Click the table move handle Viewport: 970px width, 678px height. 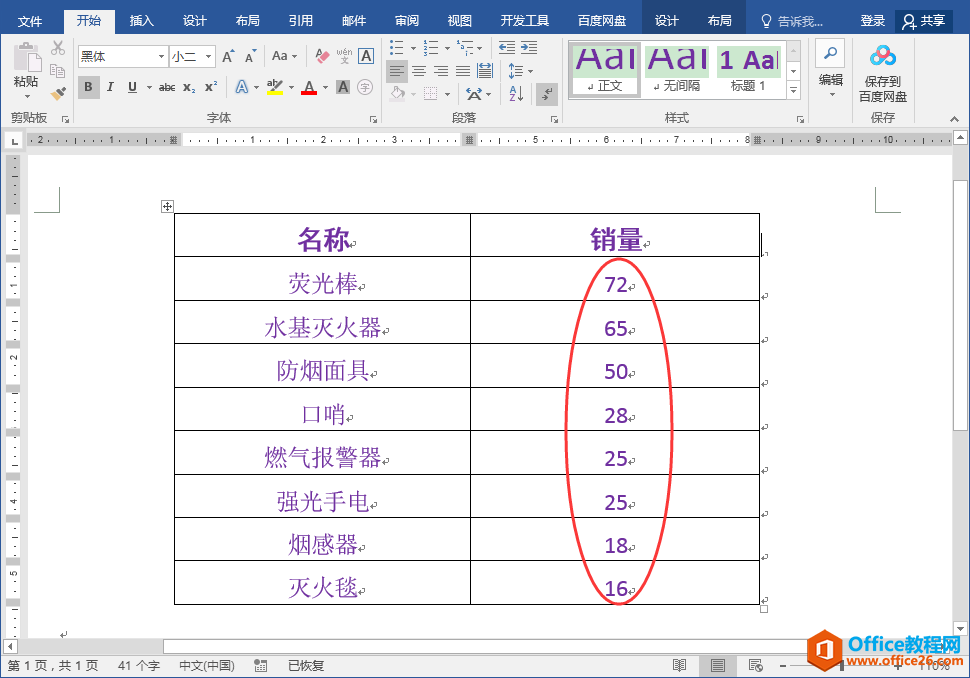point(167,206)
